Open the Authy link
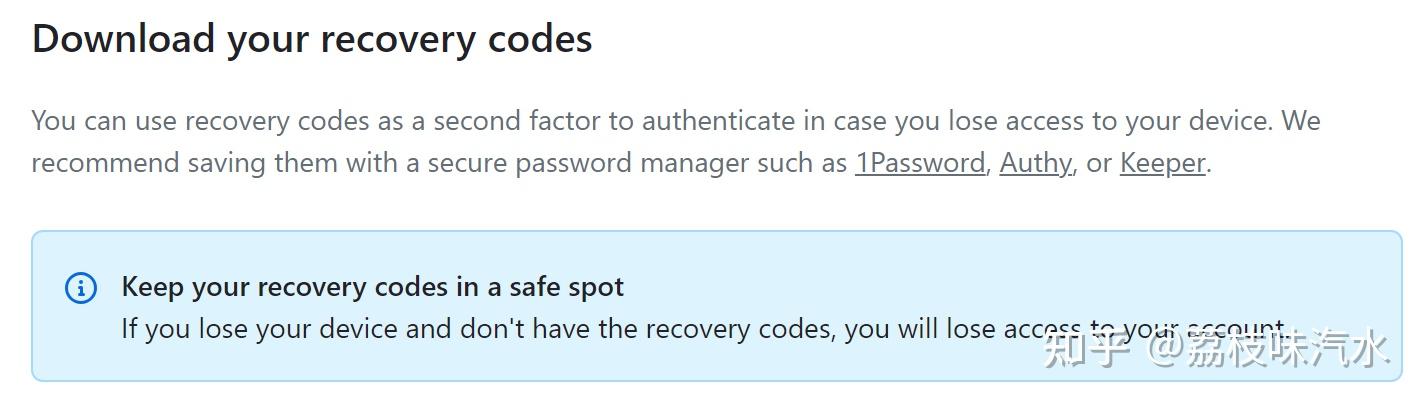Viewport: 1427px width, 407px height. 1035,163
